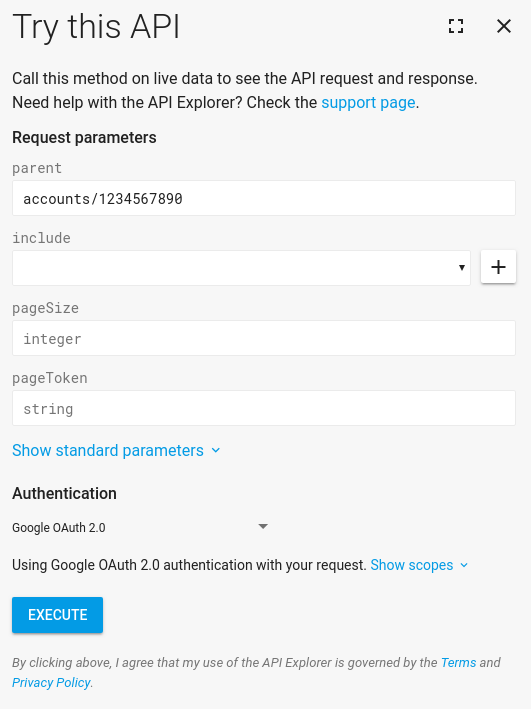This screenshot has height=709, width=531.
Task: Expand Show scopes
Action: point(412,565)
